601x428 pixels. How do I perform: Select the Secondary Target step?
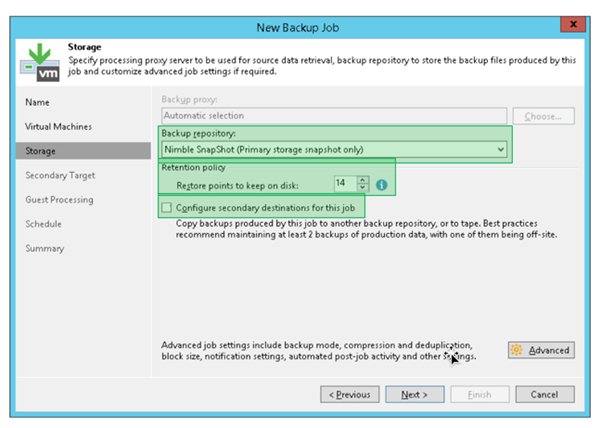click(x=60, y=175)
